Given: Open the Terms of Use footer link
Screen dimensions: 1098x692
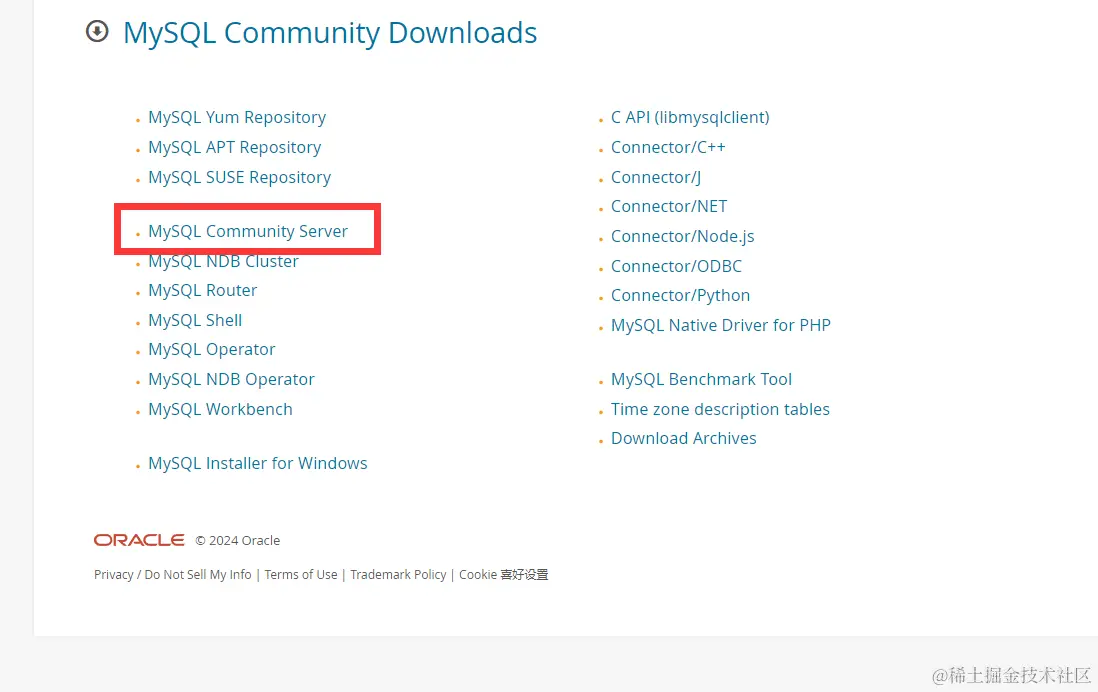Looking at the screenshot, I should (x=300, y=574).
